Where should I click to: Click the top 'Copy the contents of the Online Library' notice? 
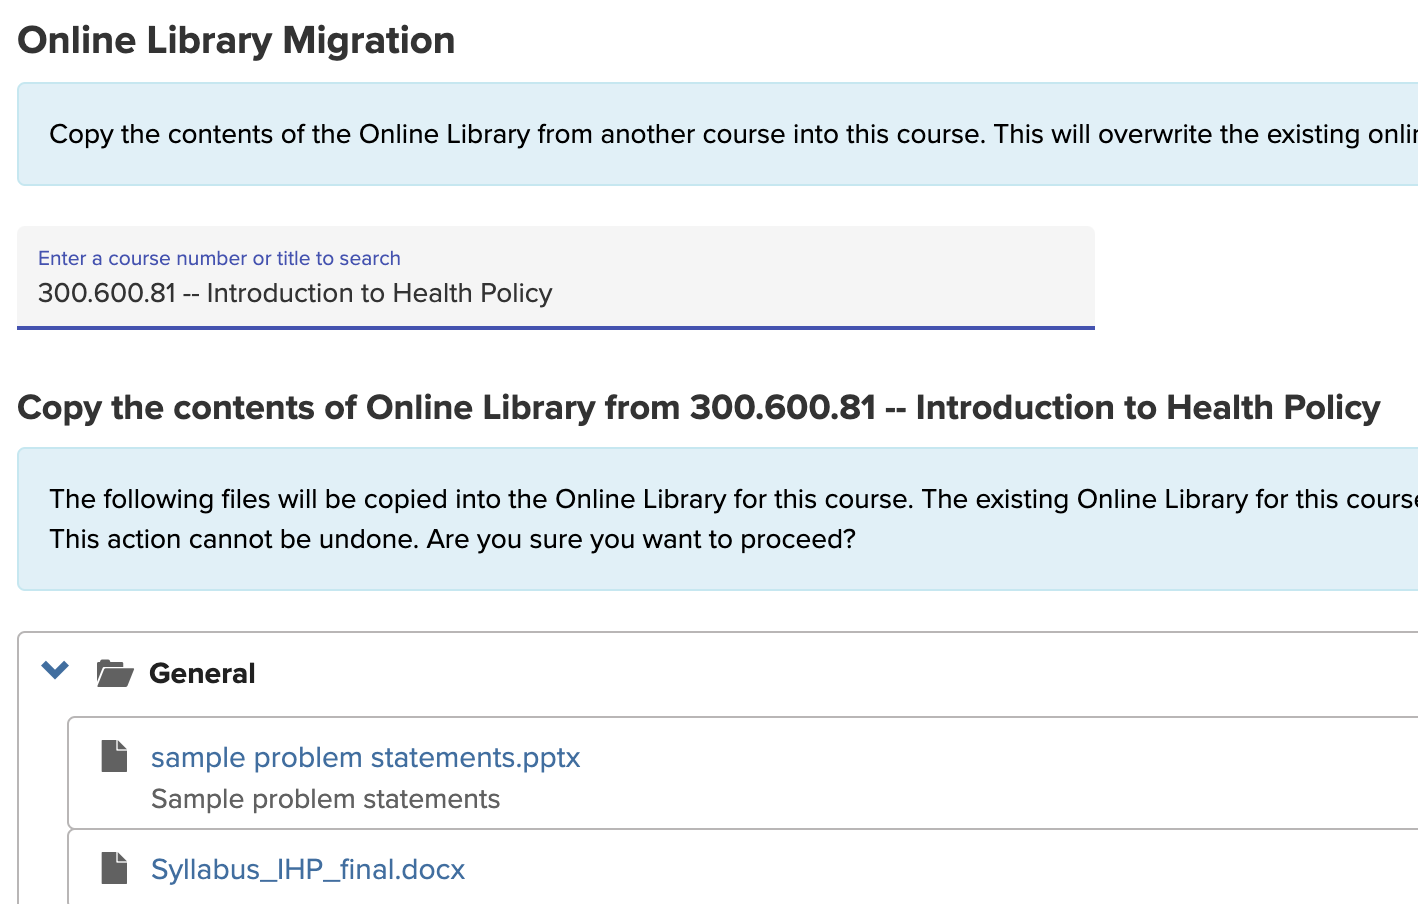point(733,134)
